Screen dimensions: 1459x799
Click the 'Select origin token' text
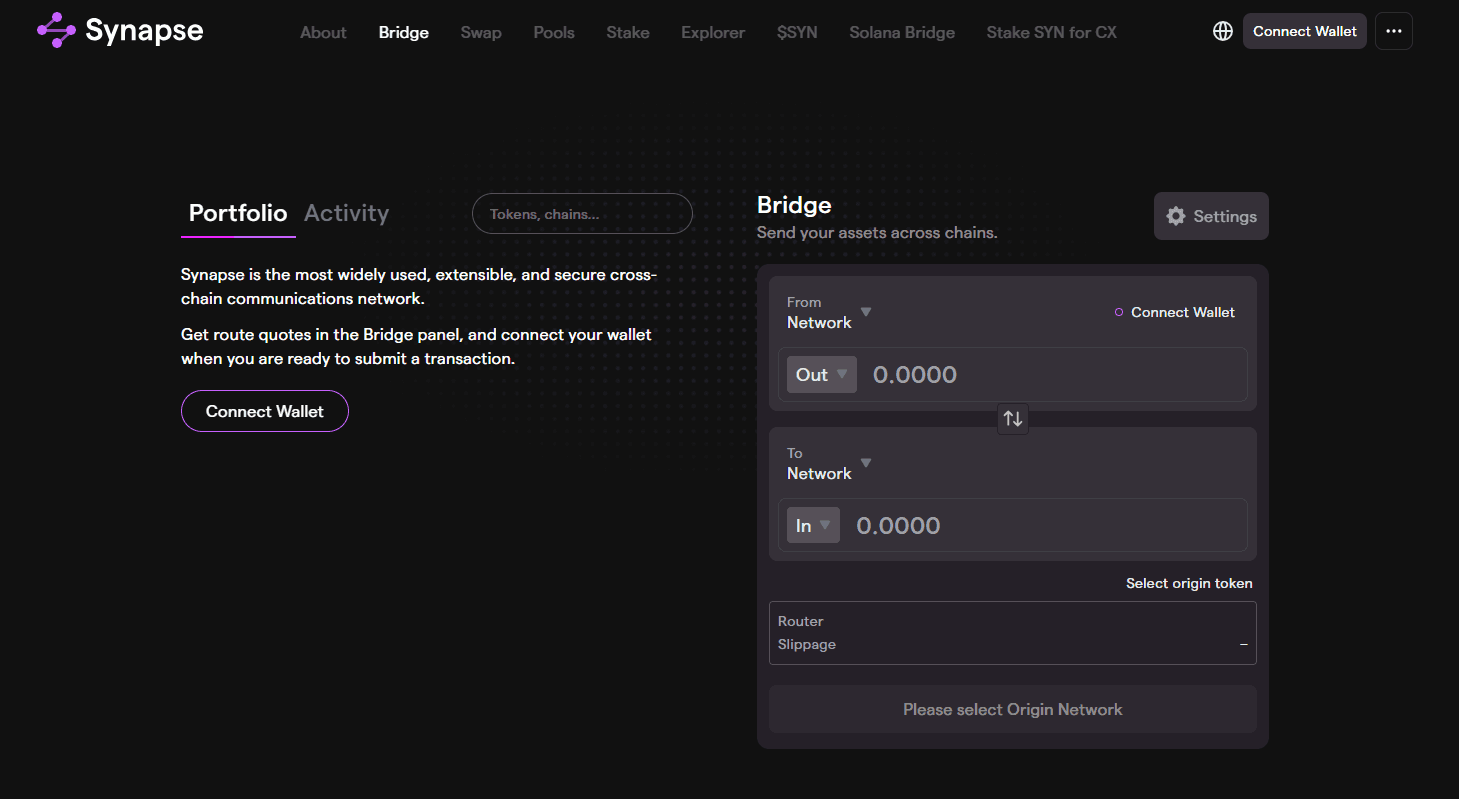[1189, 583]
